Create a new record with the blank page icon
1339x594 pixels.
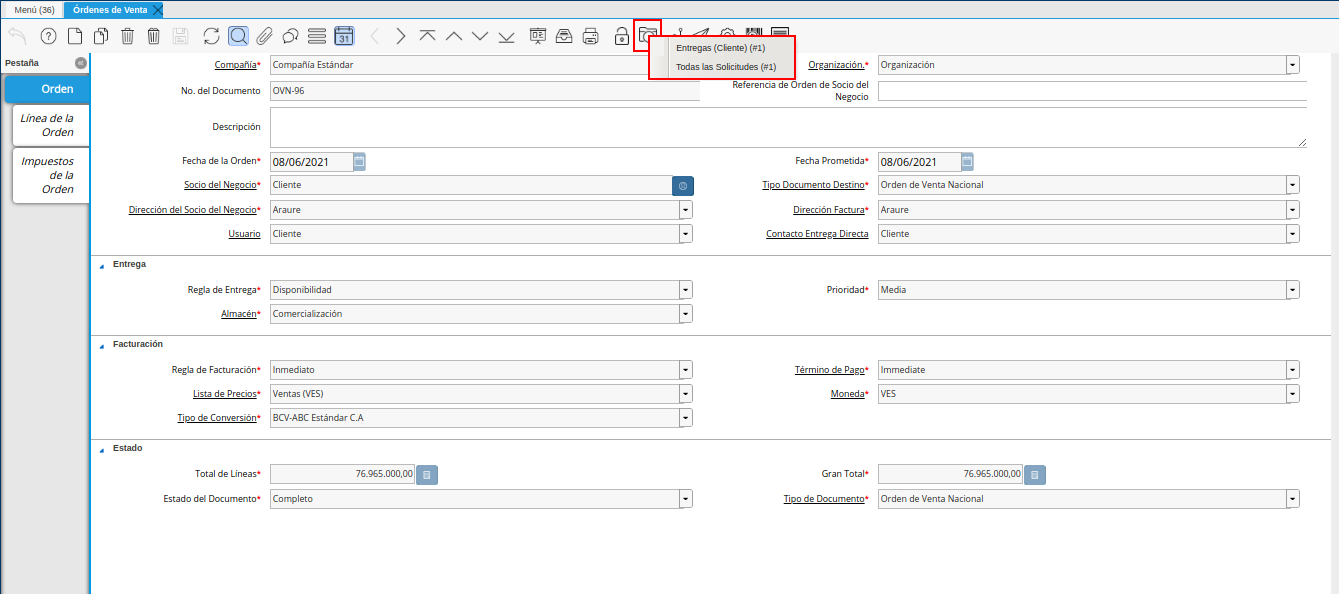coord(75,36)
